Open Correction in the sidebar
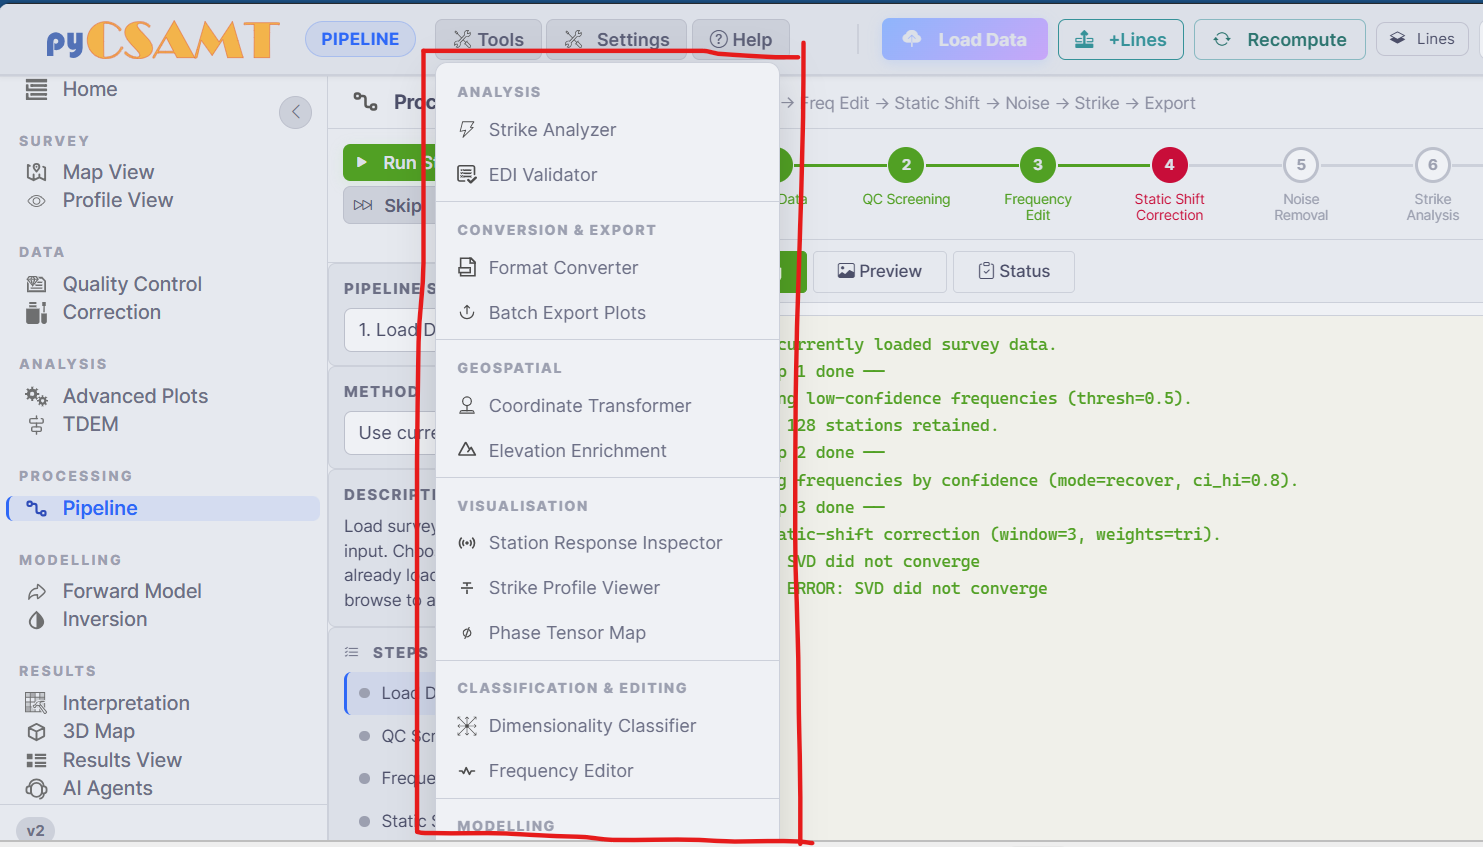The image size is (1483, 847). pos(112,312)
